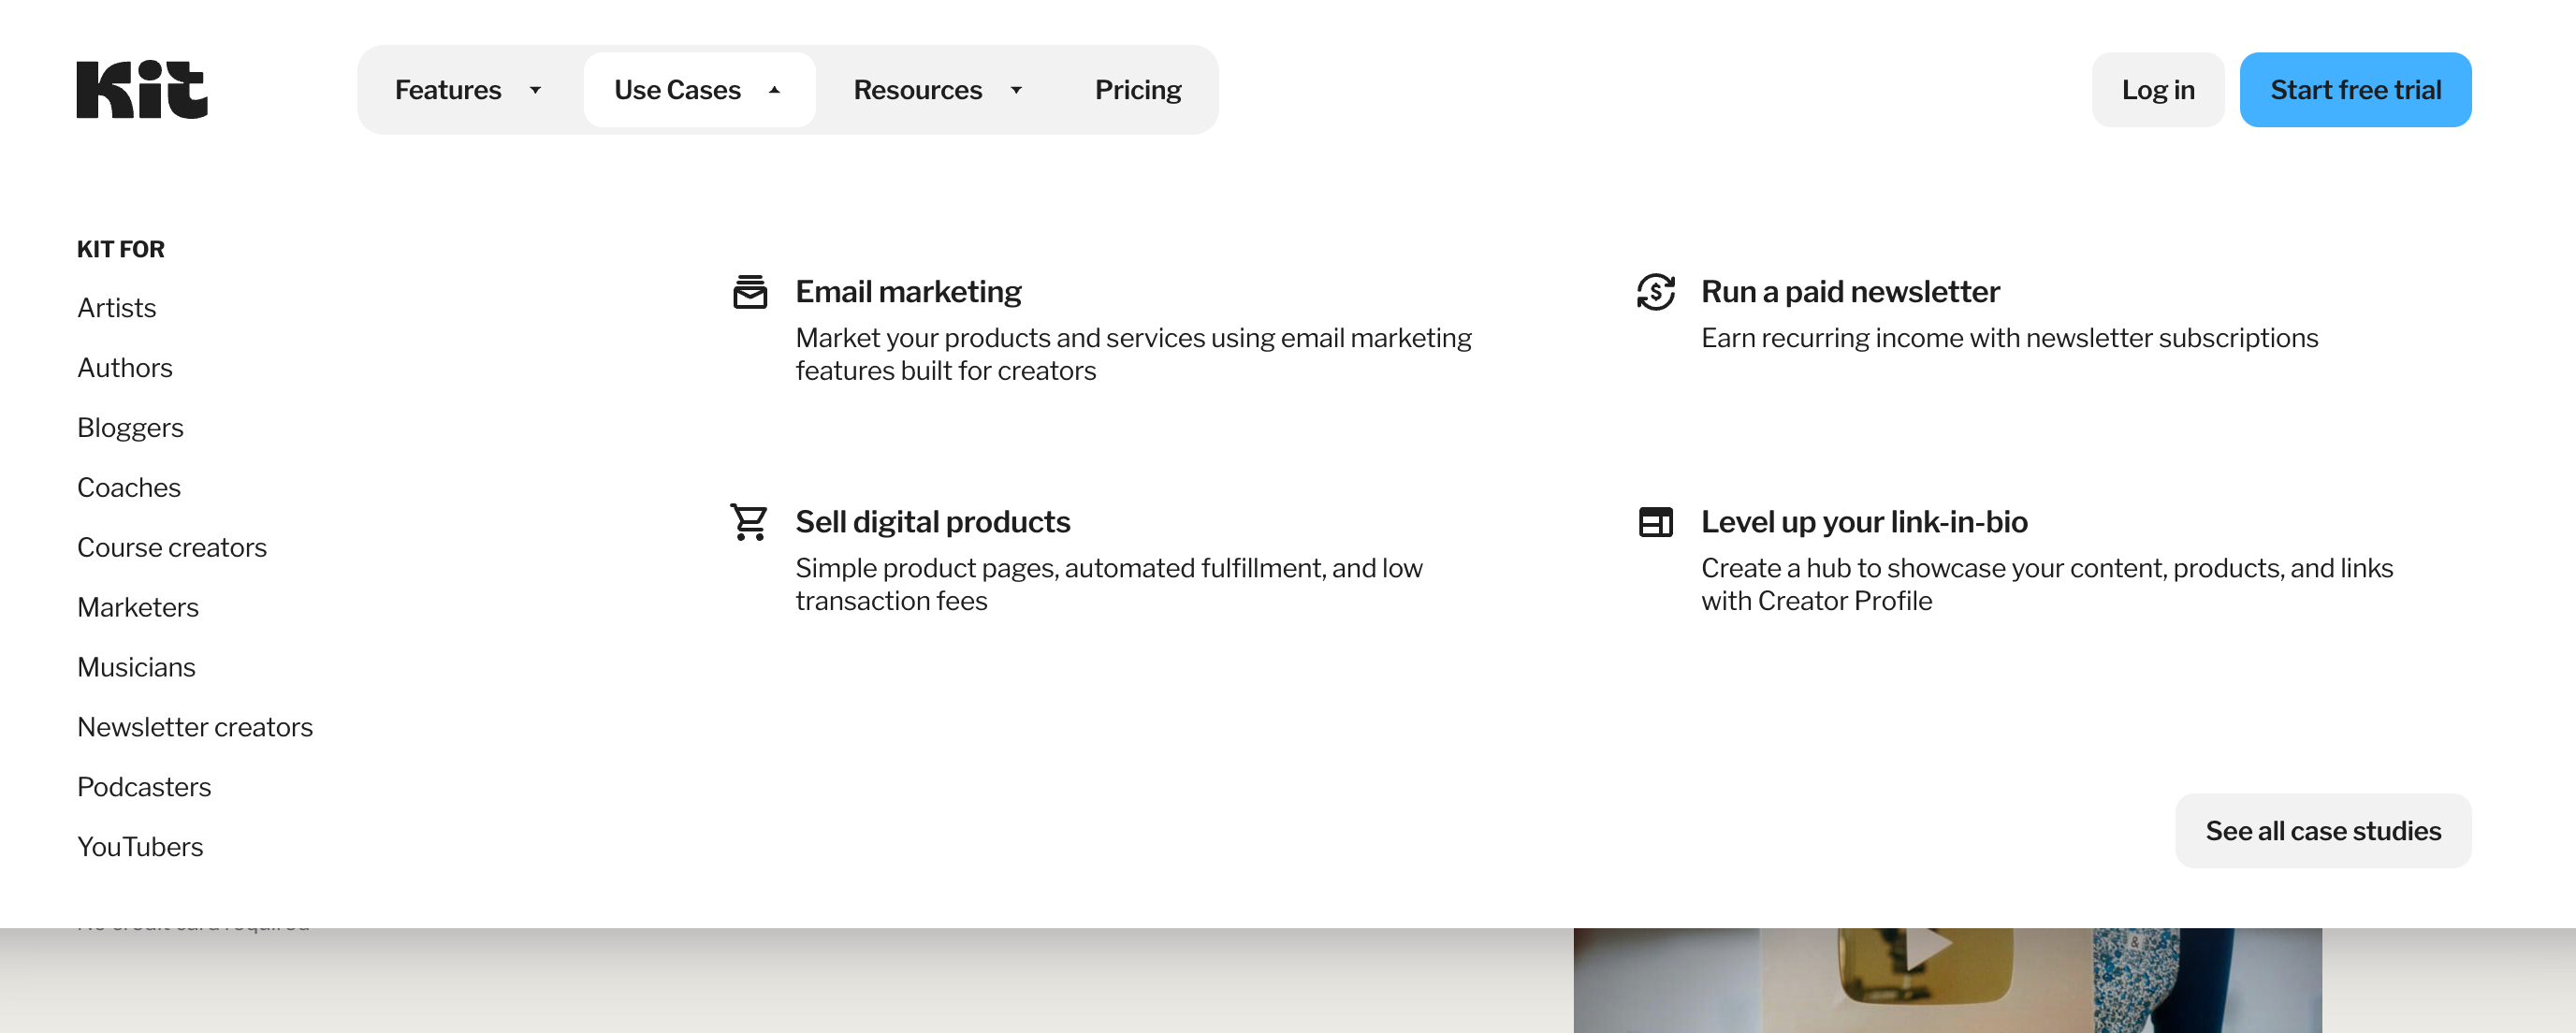Click the Email marketing envelope icon
This screenshot has height=1033, width=2576.
coord(750,292)
